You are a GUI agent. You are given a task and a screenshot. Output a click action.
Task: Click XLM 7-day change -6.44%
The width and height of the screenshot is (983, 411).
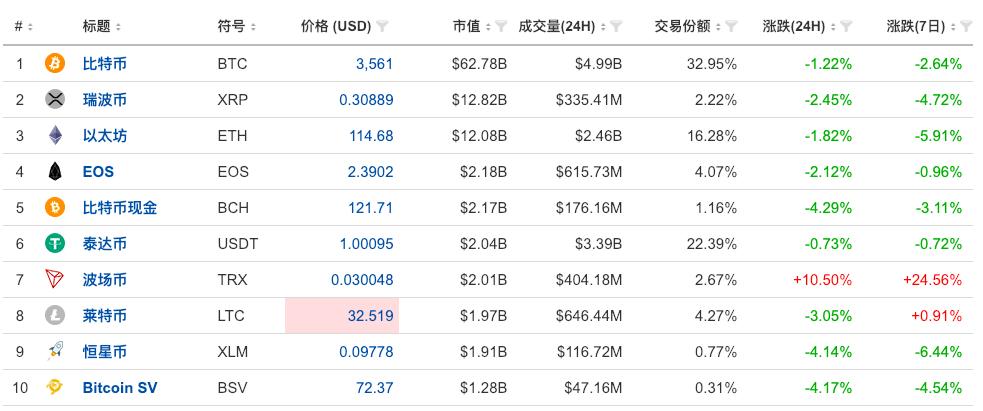click(x=938, y=351)
